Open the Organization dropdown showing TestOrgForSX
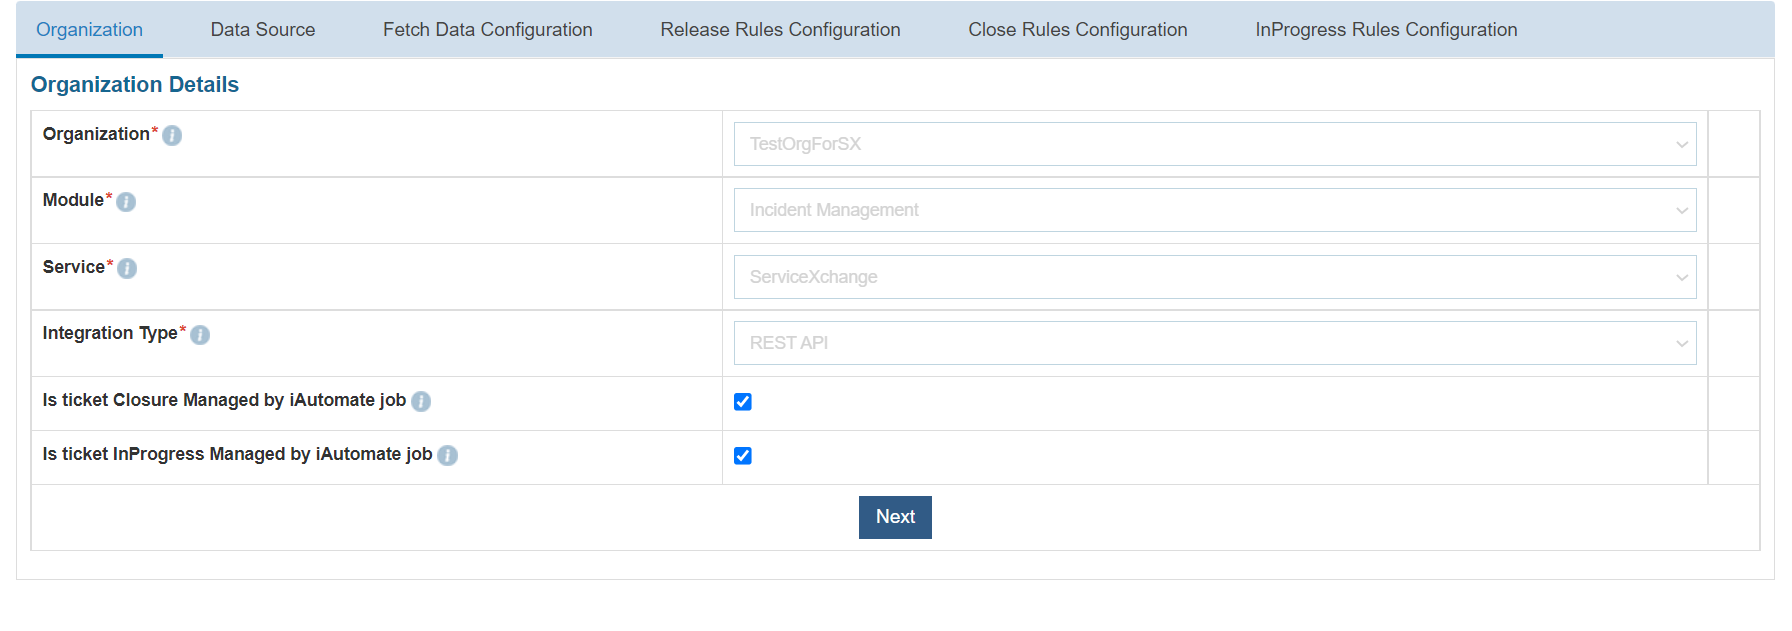 [x=1214, y=144]
